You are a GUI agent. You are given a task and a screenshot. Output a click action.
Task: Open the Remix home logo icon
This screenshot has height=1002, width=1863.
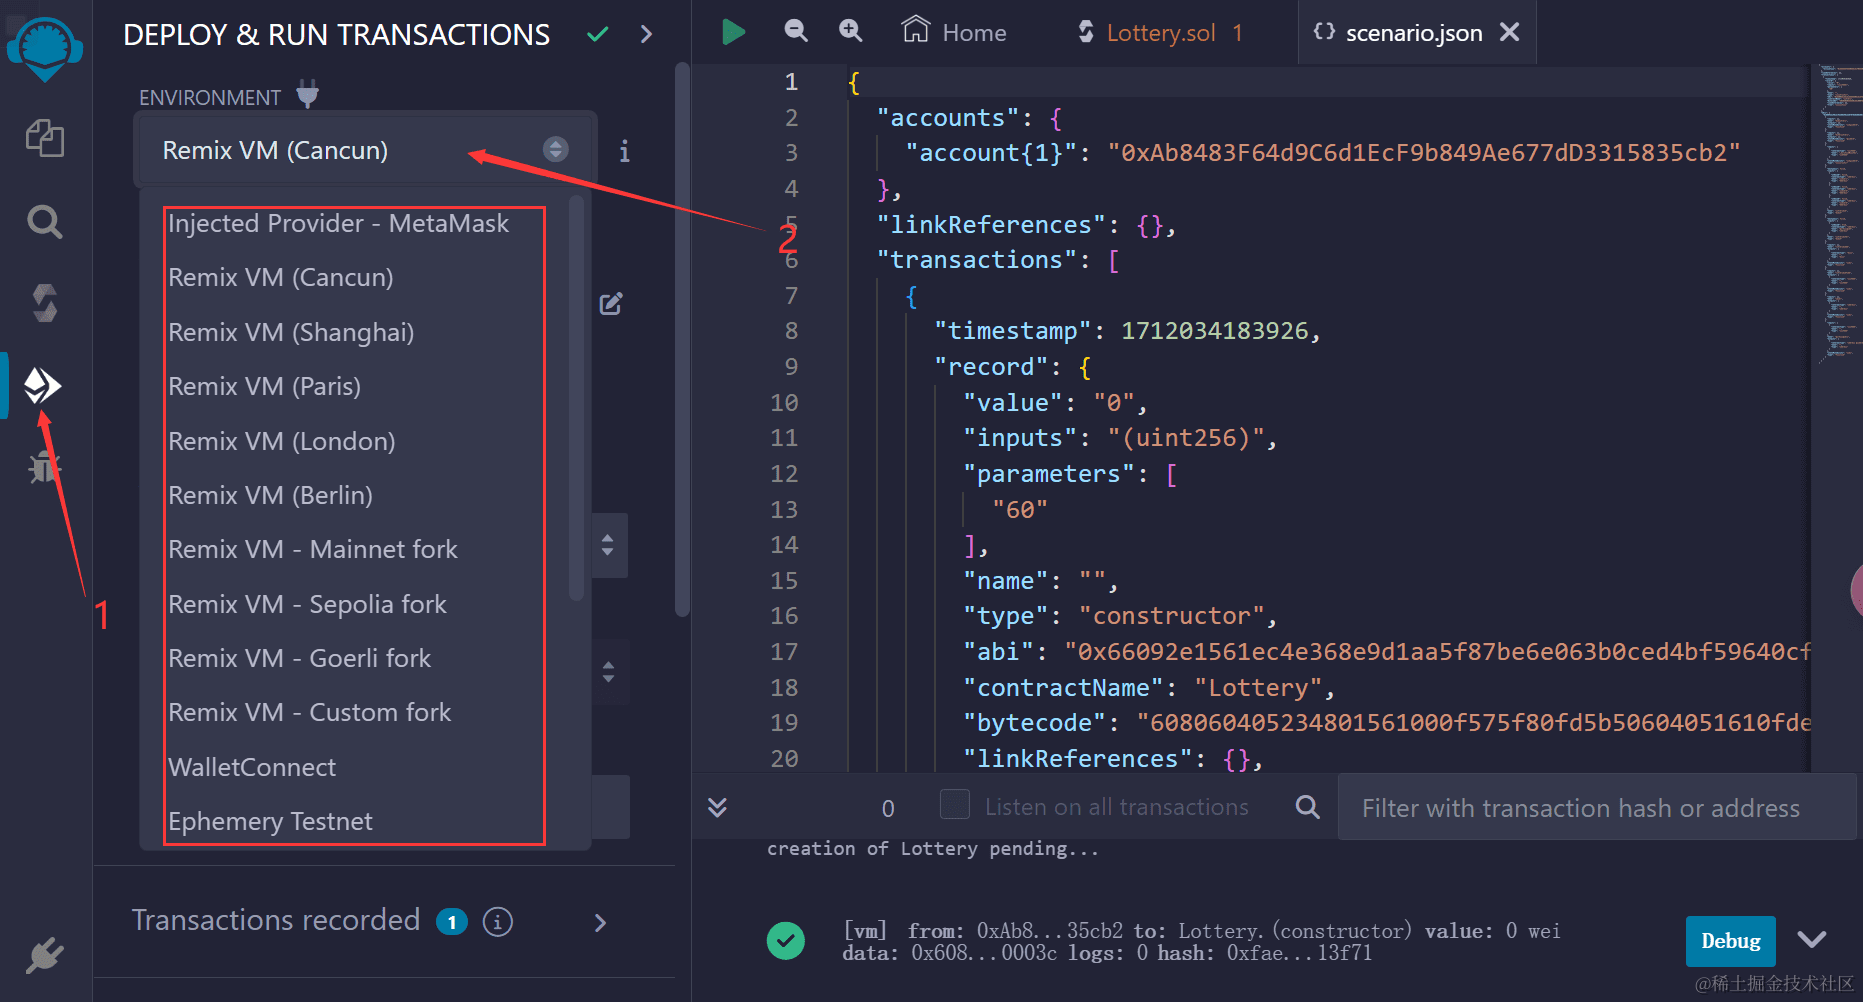click(x=44, y=48)
